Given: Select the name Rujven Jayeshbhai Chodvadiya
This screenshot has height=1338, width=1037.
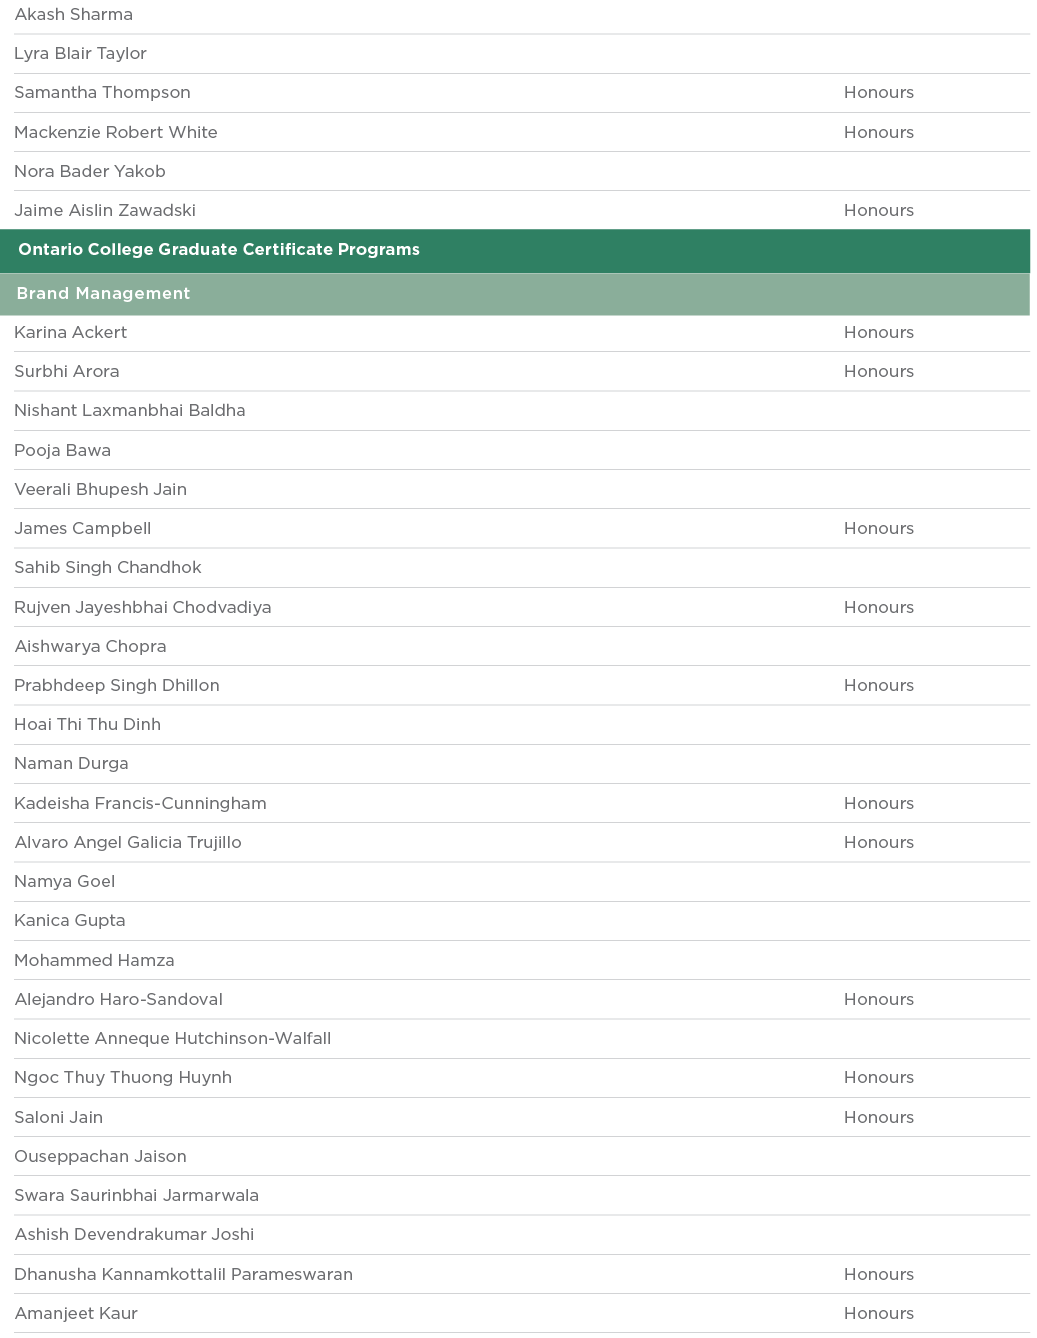Looking at the screenshot, I should pos(143,608).
